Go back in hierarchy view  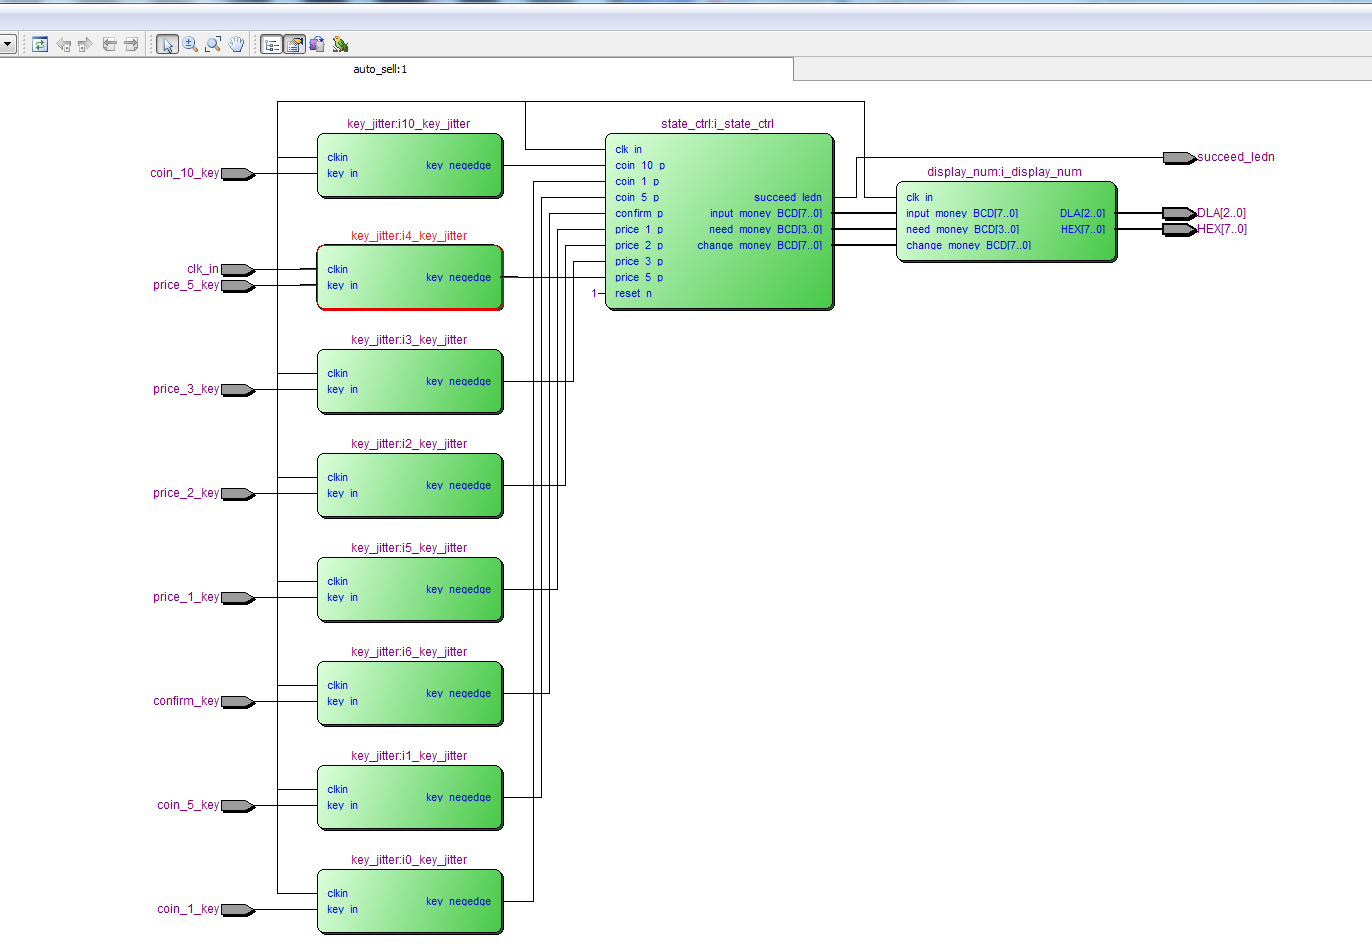(64, 44)
